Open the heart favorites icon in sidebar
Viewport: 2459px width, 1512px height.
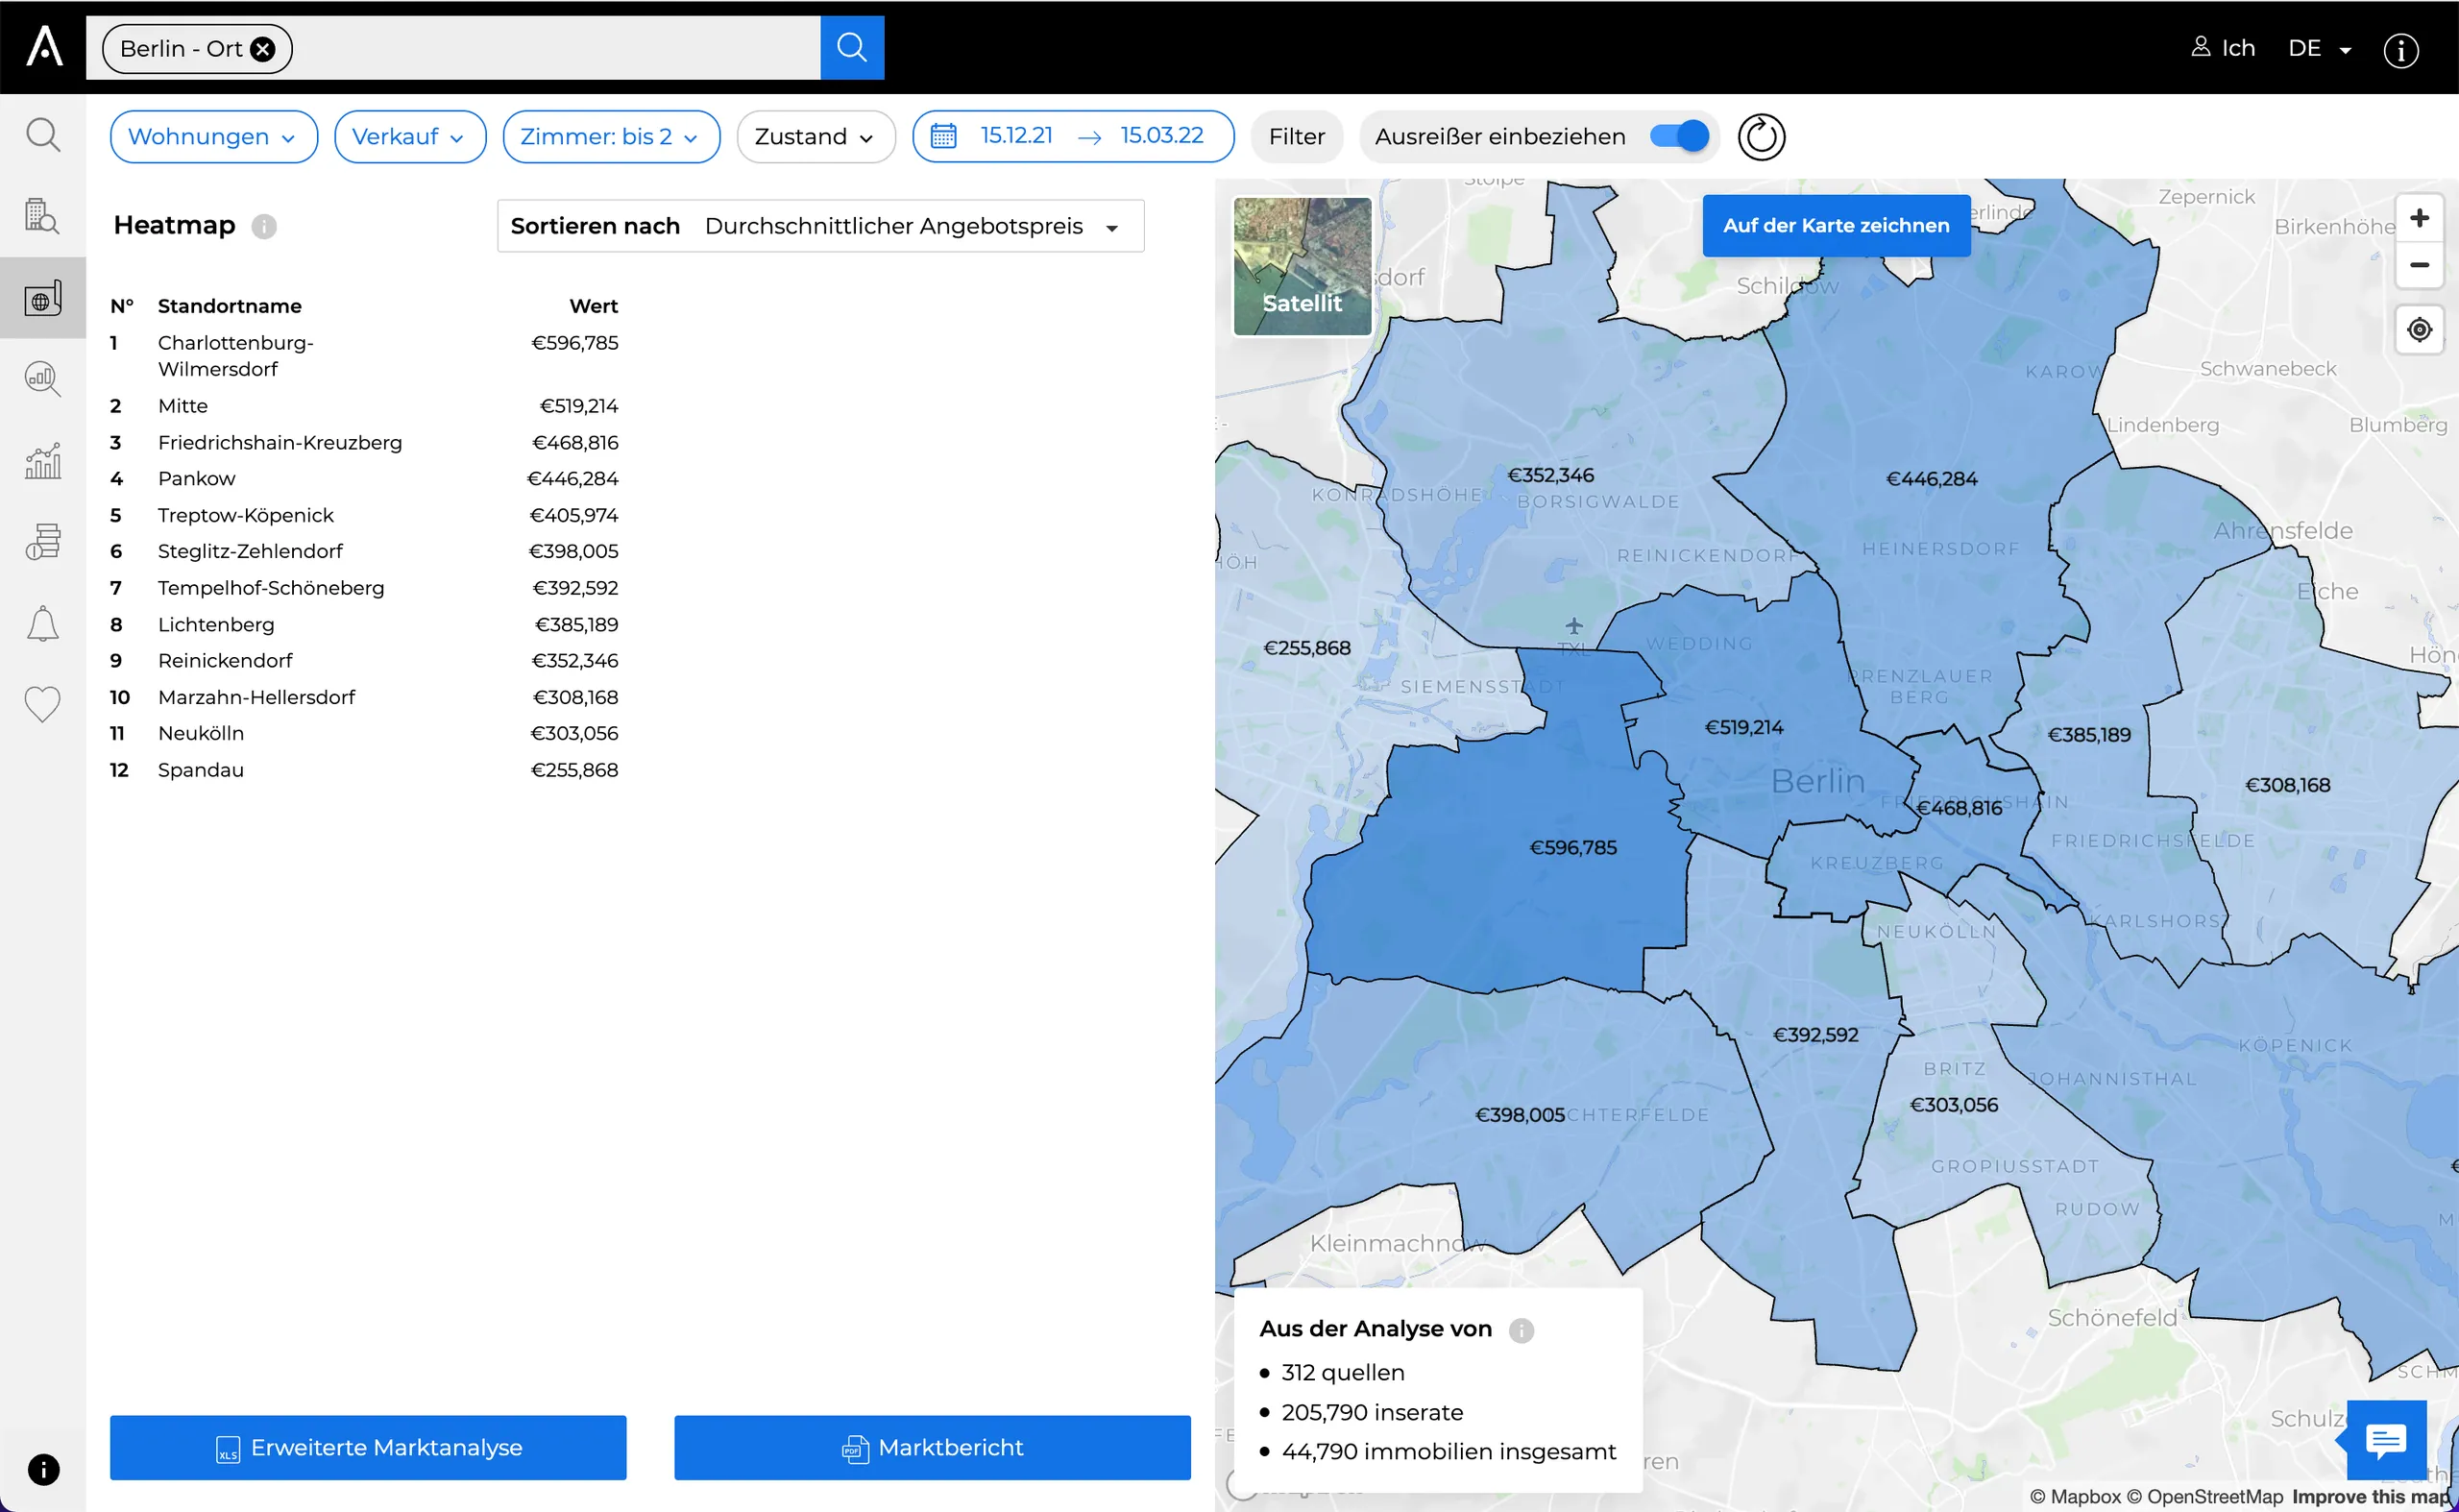coord(42,704)
